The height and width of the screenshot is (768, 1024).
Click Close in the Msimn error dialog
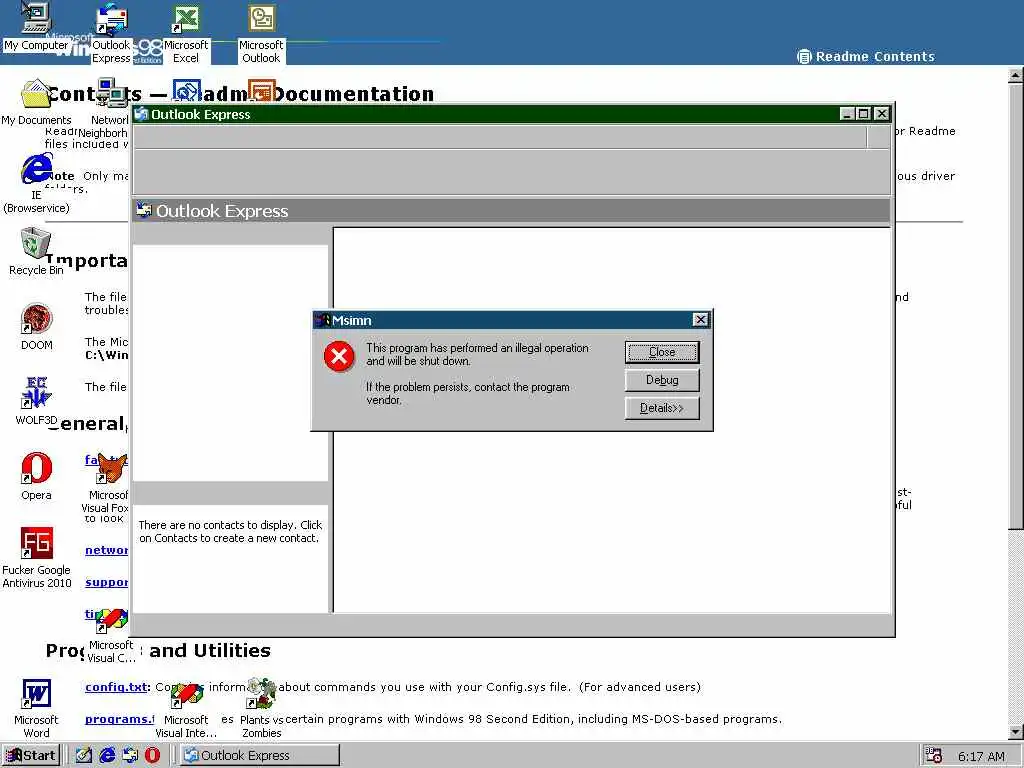coord(662,352)
